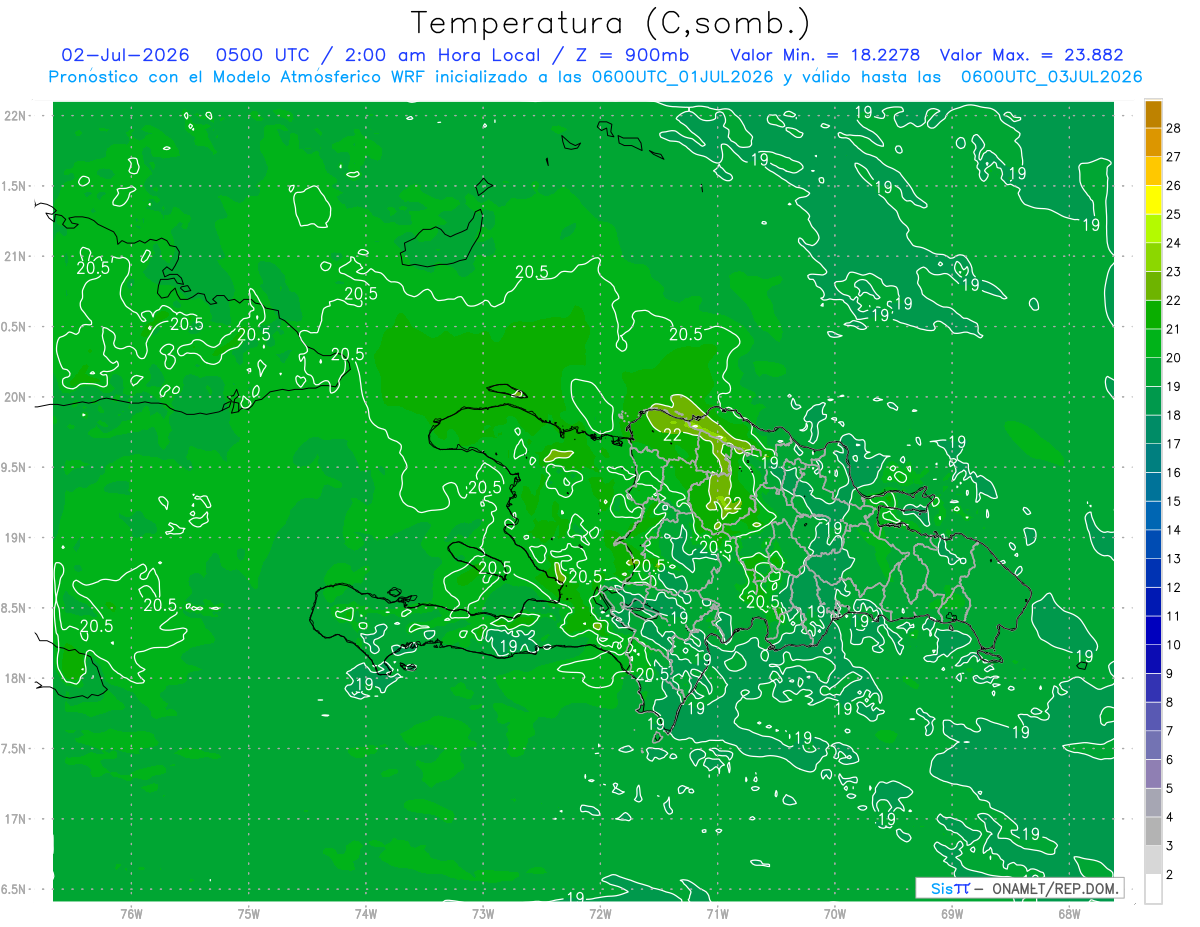Click the legend value "25"

pos(1174,214)
